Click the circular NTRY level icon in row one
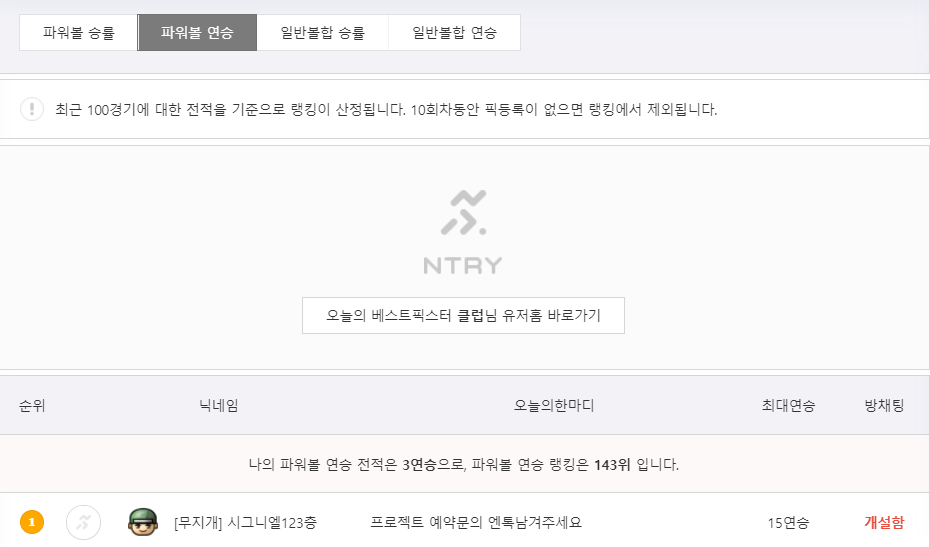The image size is (930, 547). (83, 522)
